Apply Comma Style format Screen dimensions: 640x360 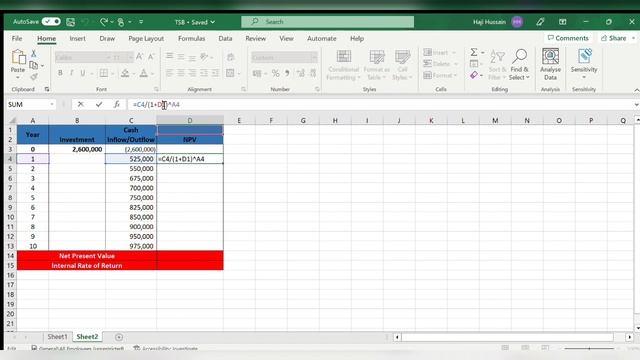coord(287,73)
